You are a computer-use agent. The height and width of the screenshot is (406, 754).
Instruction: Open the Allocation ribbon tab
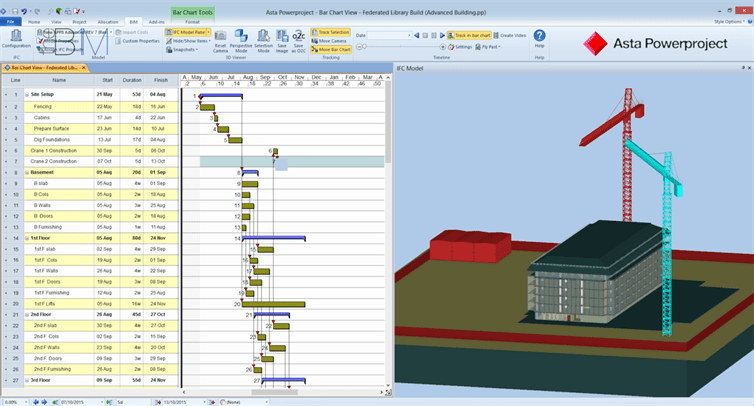[108, 20]
